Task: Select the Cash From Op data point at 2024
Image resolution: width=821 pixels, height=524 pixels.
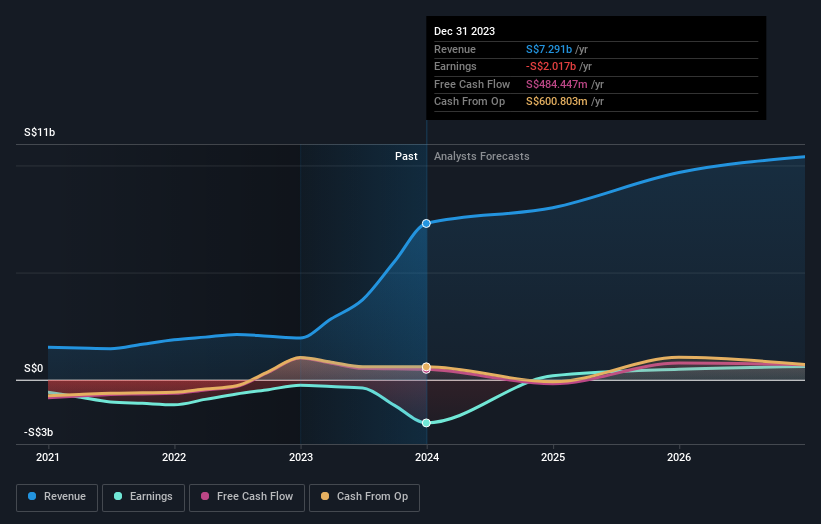Action: tap(426, 366)
